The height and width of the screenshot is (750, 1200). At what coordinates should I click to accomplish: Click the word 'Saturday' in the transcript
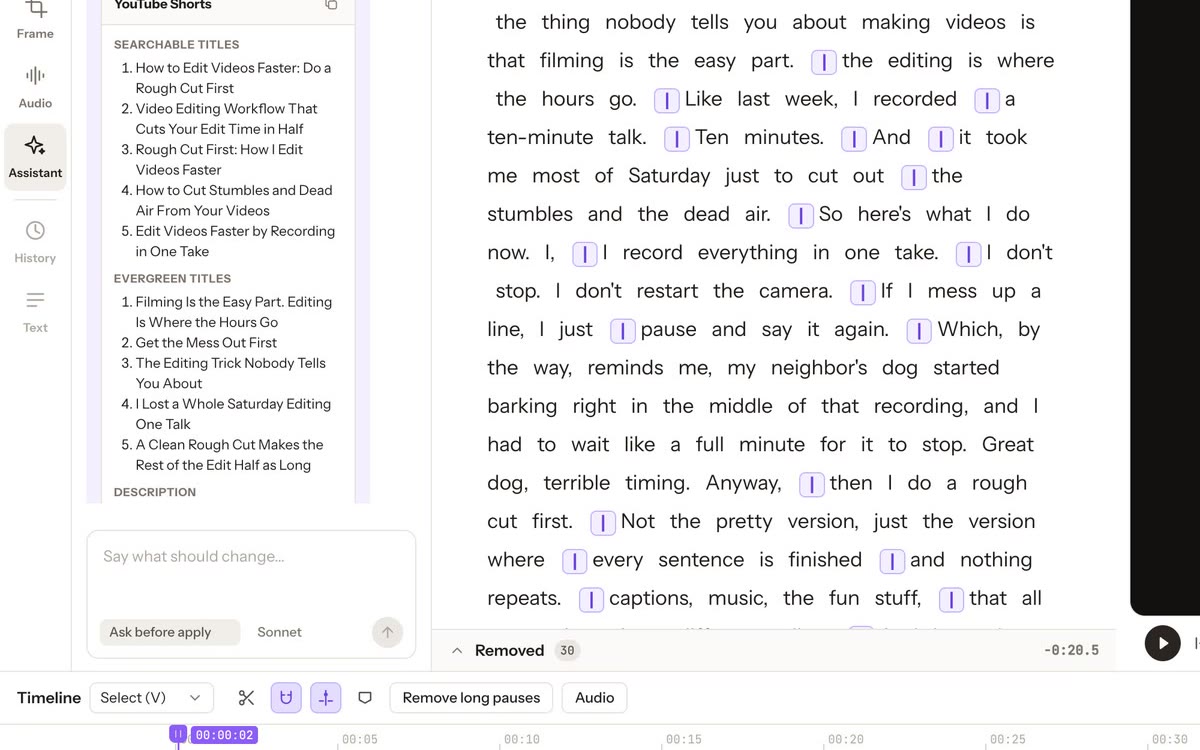point(669,177)
